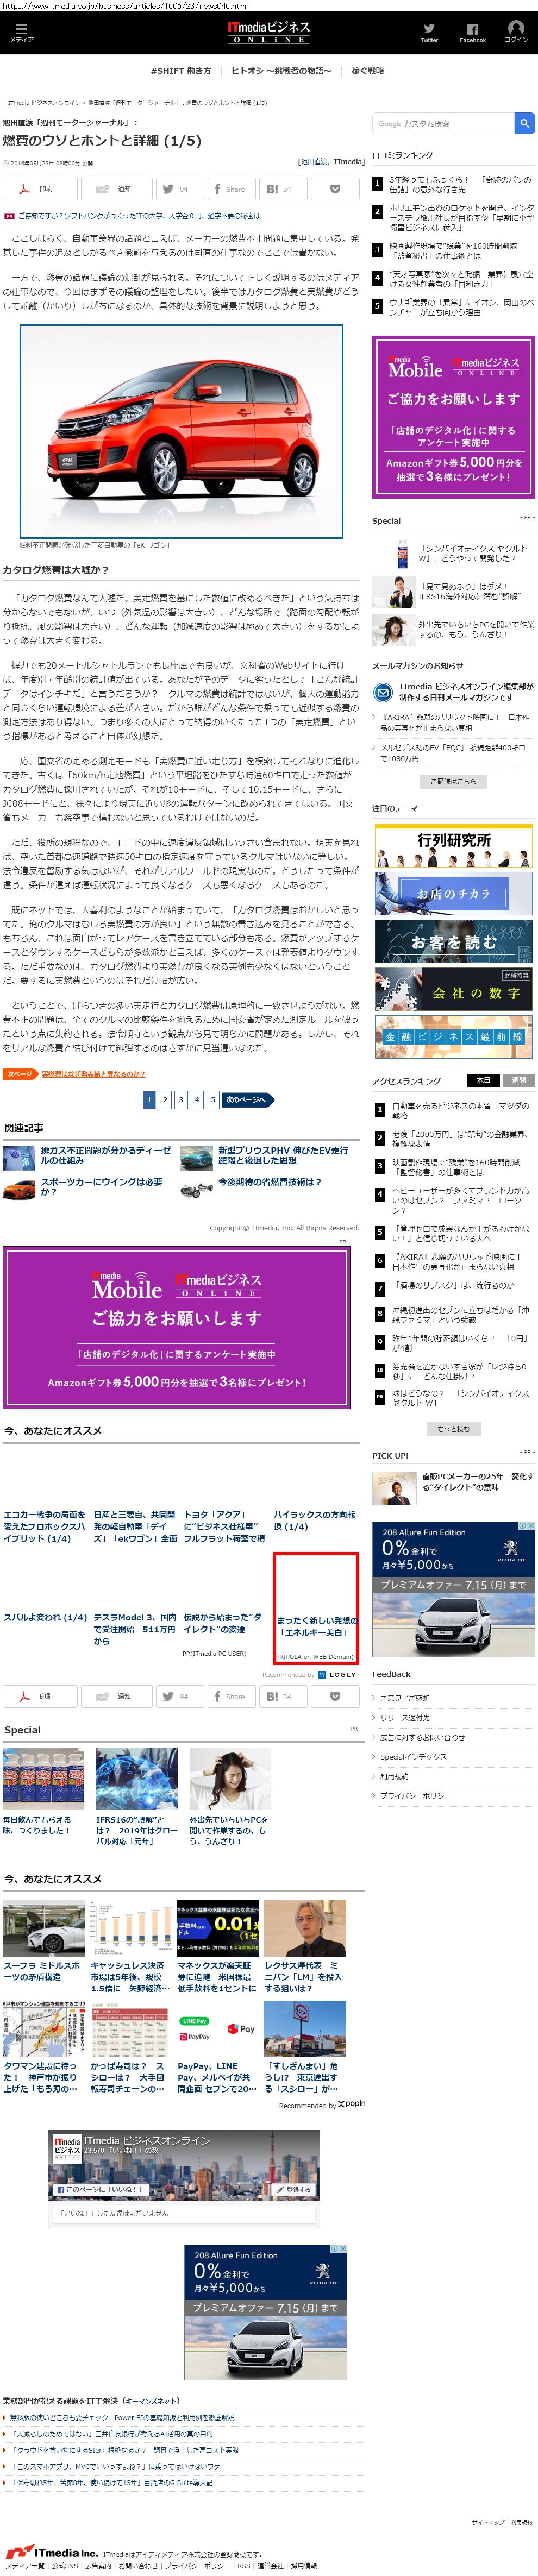Screen dimensions: 538x2576
Task: Open 直販PCメーカーの25年 PICK UP article
Action: tap(477, 1481)
